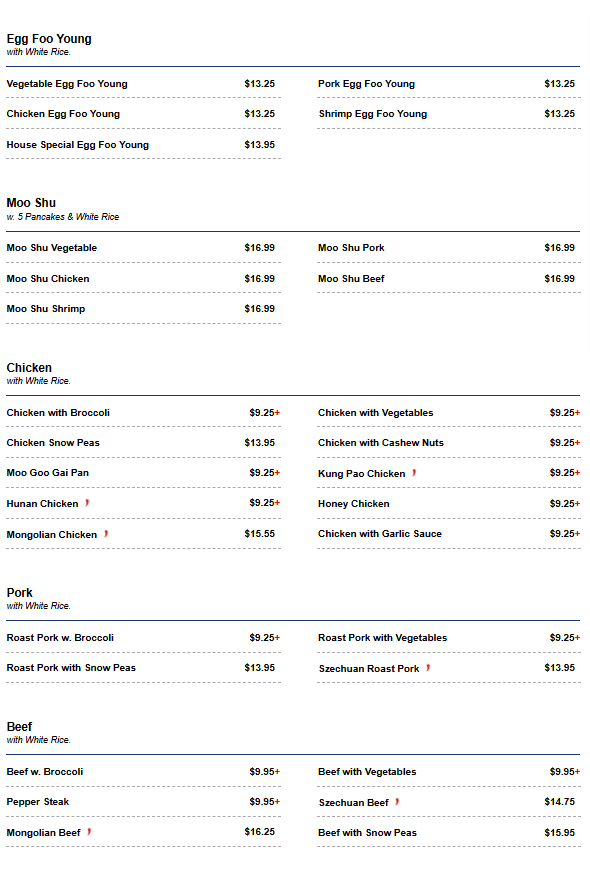Select House Special Egg Foo Young

[x=144, y=145]
